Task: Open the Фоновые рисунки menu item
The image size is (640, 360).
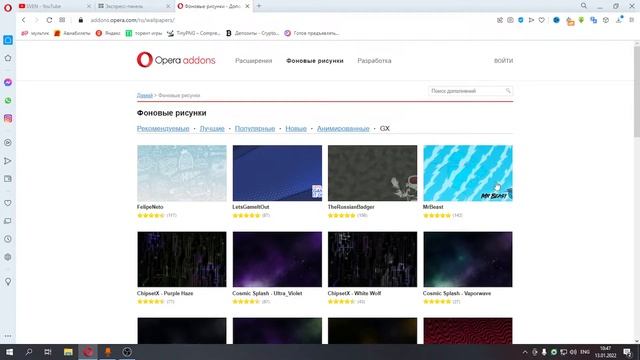Action: (315, 60)
